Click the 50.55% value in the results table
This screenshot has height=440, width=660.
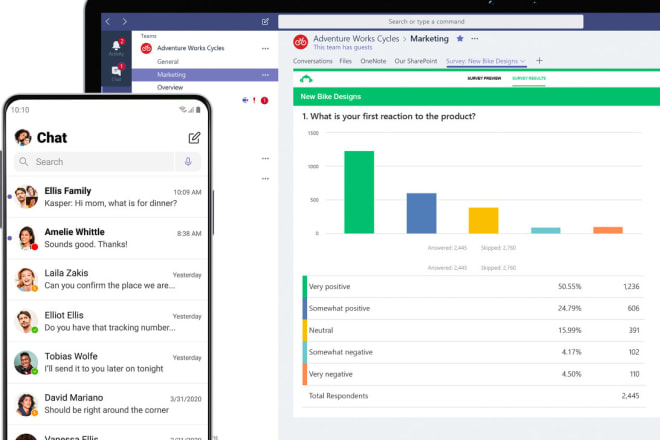[570, 287]
